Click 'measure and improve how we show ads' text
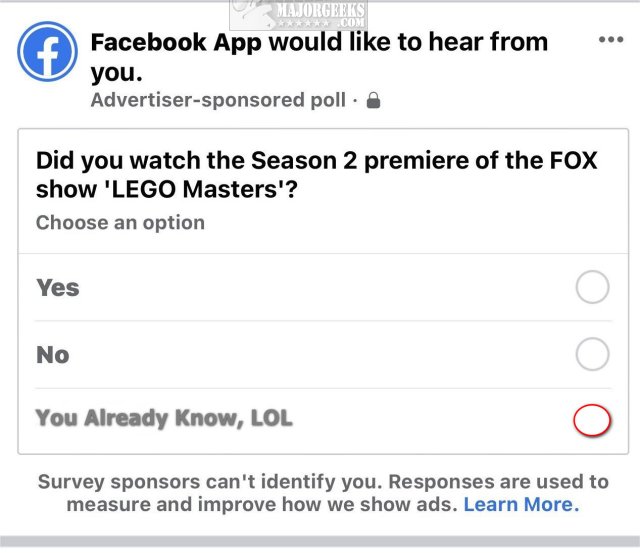Viewport: 640px width, 553px height. tap(262, 504)
